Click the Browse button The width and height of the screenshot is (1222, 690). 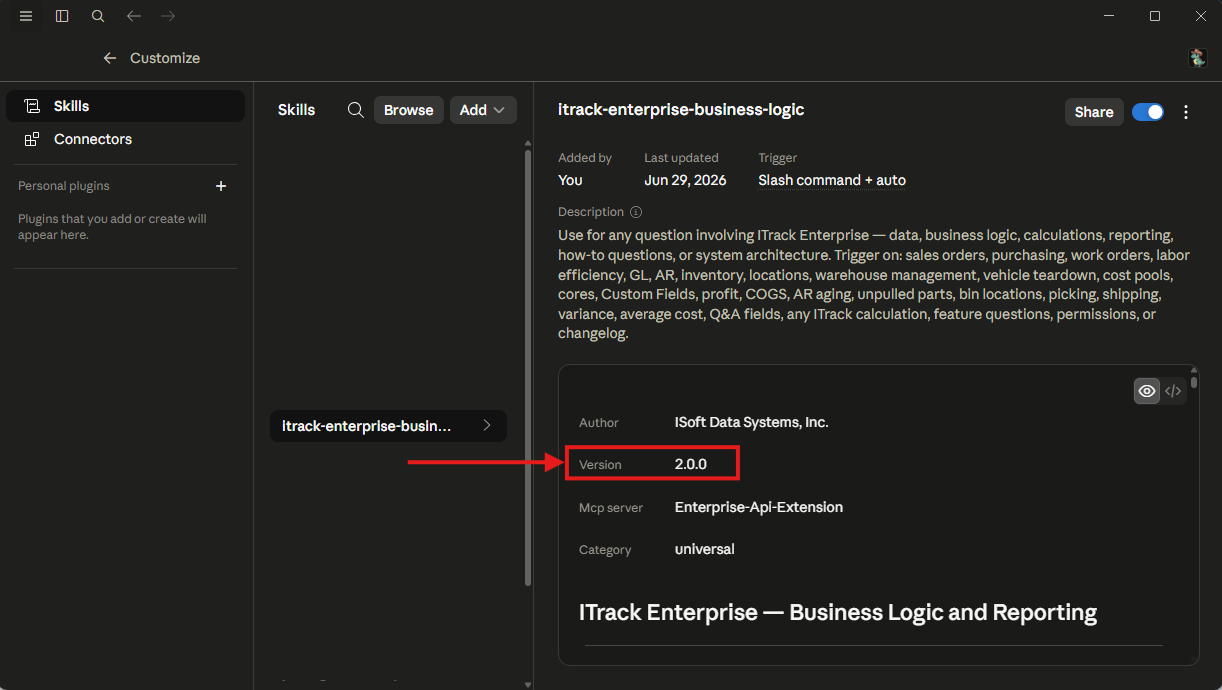[409, 110]
